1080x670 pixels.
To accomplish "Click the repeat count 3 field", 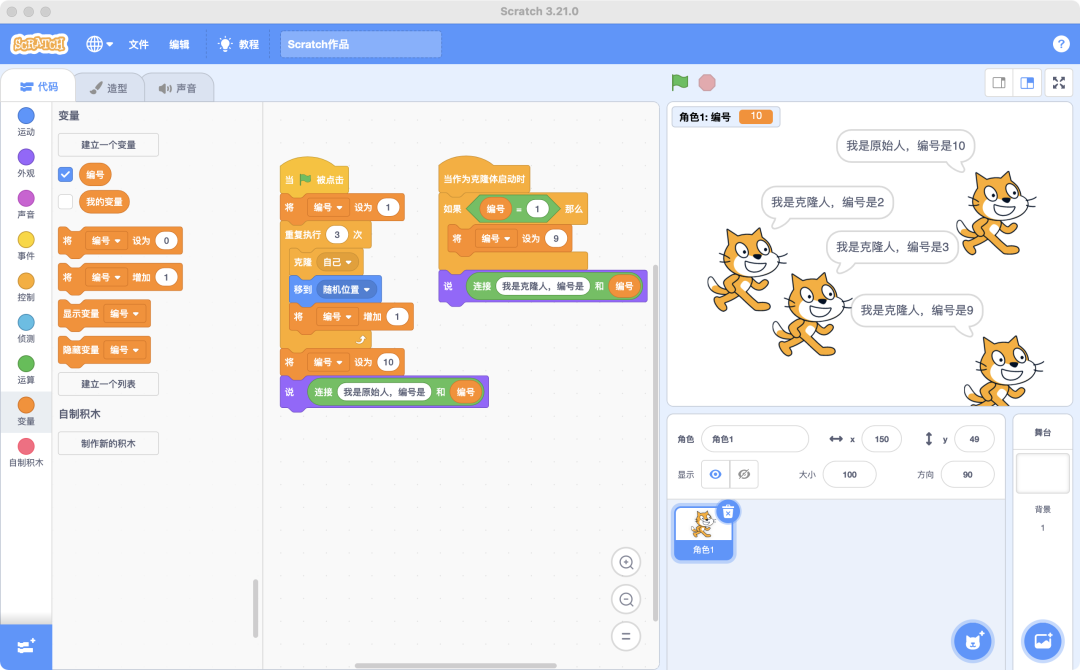I will [337, 234].
